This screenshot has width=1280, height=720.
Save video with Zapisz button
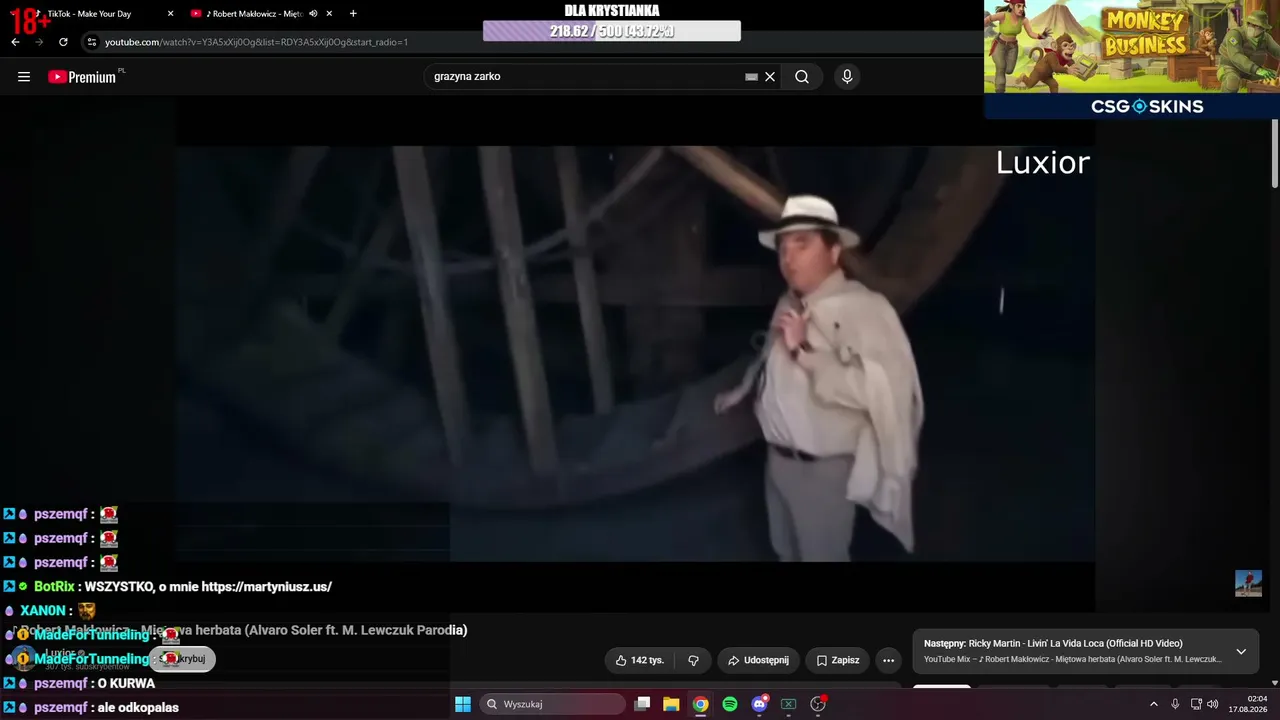pyautogui.click(x=838, y=660)
